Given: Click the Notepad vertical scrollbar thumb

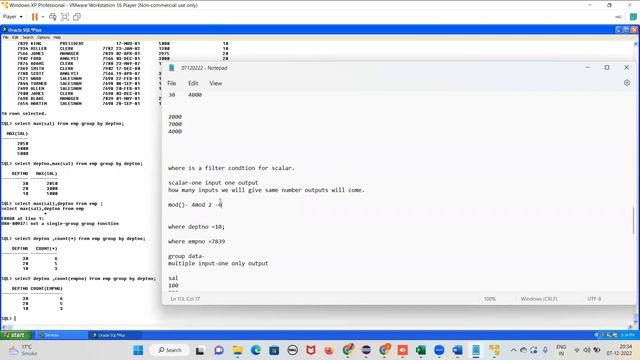Looking at the screenshot, I should tap(633, 220).
